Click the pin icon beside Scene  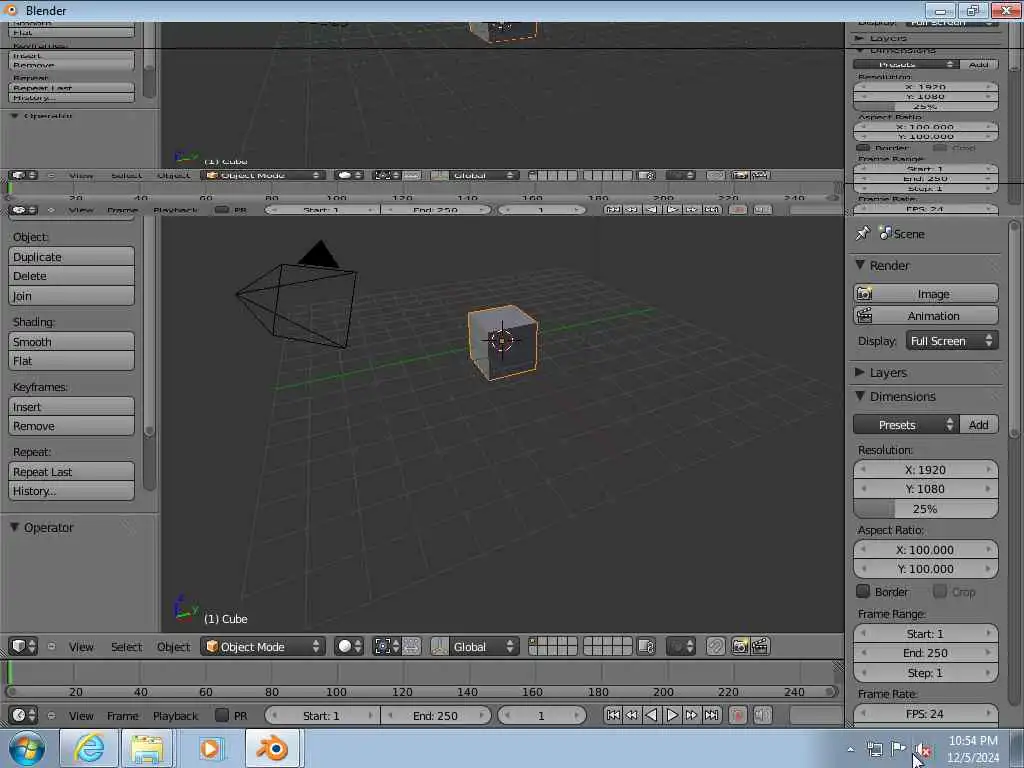point(863,233)
